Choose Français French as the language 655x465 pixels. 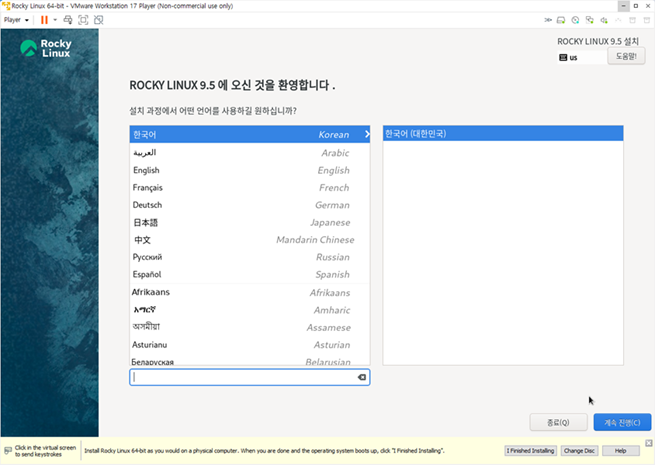[250, 188]
